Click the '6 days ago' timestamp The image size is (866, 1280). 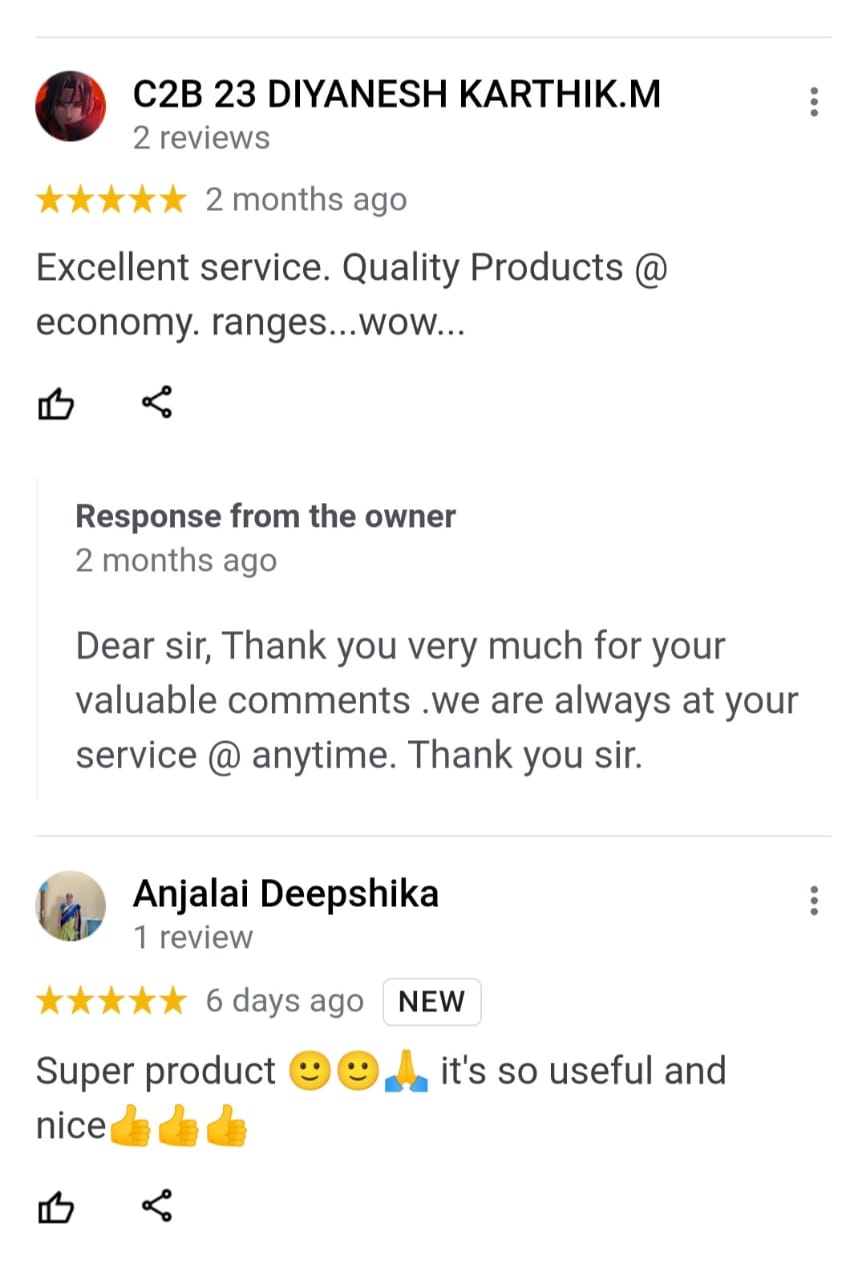[x=285, y=1002]
